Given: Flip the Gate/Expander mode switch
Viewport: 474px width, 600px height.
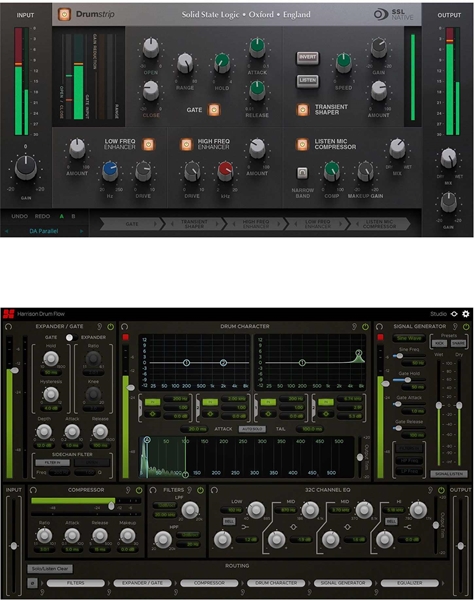Looking at the screenshot, I should coord(71,338).
